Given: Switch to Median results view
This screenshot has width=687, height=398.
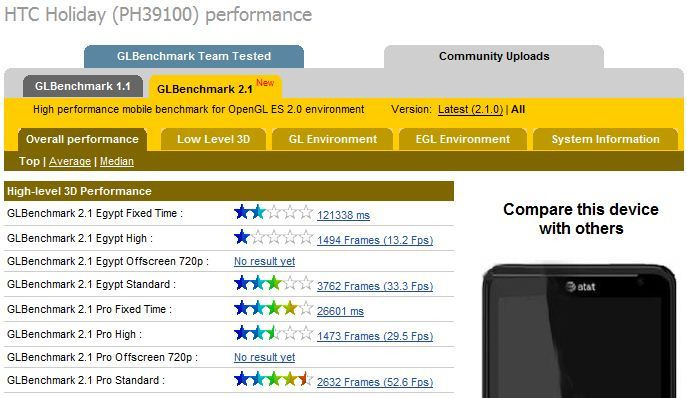Looking at the screenshot, I should click(117, 161).
